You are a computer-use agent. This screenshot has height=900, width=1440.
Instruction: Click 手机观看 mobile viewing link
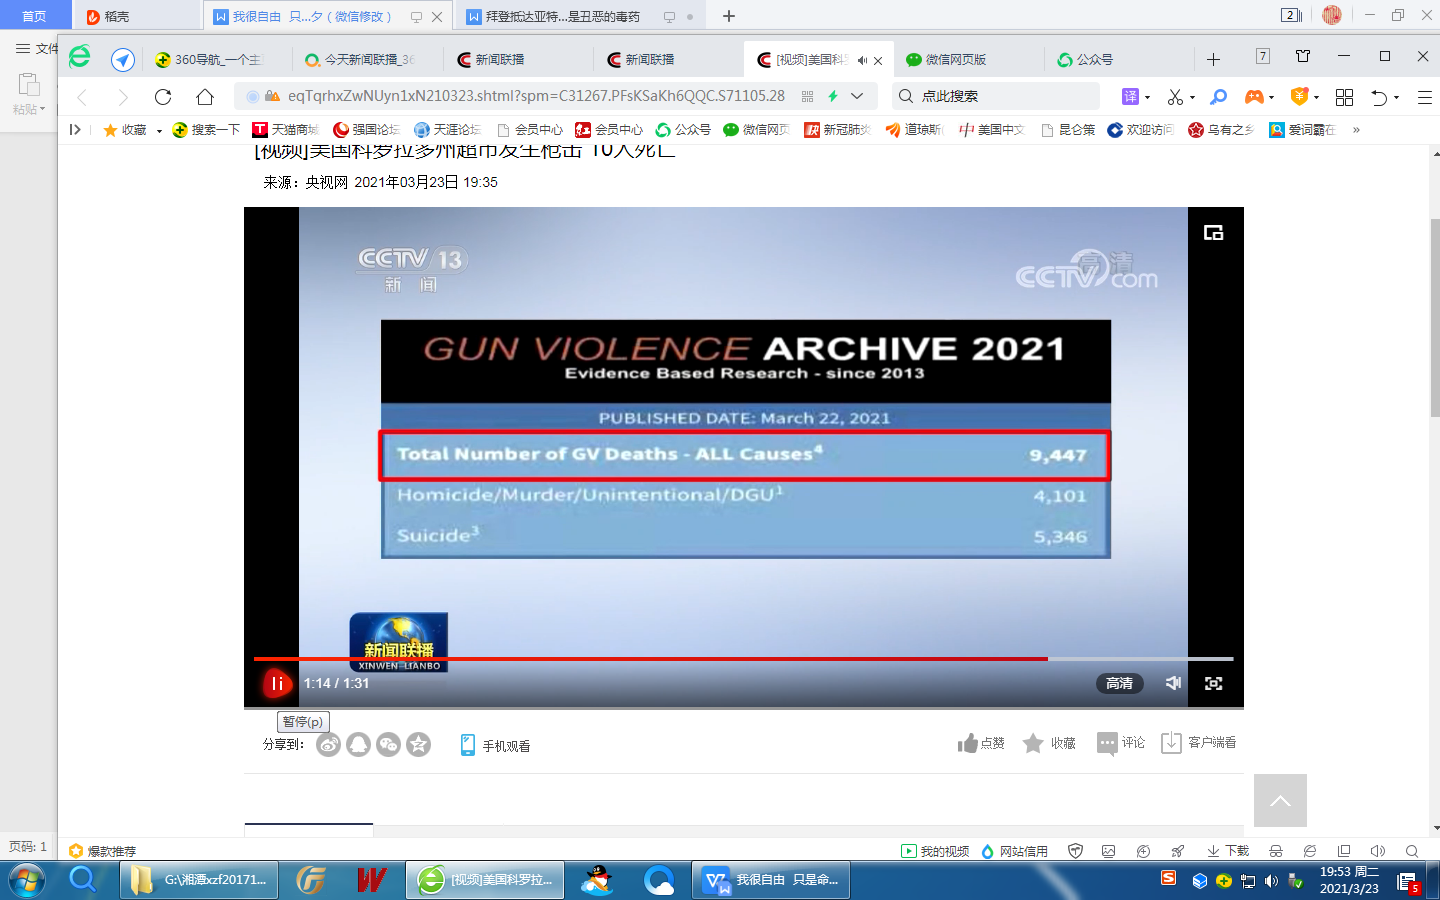[x=496, y=746]
